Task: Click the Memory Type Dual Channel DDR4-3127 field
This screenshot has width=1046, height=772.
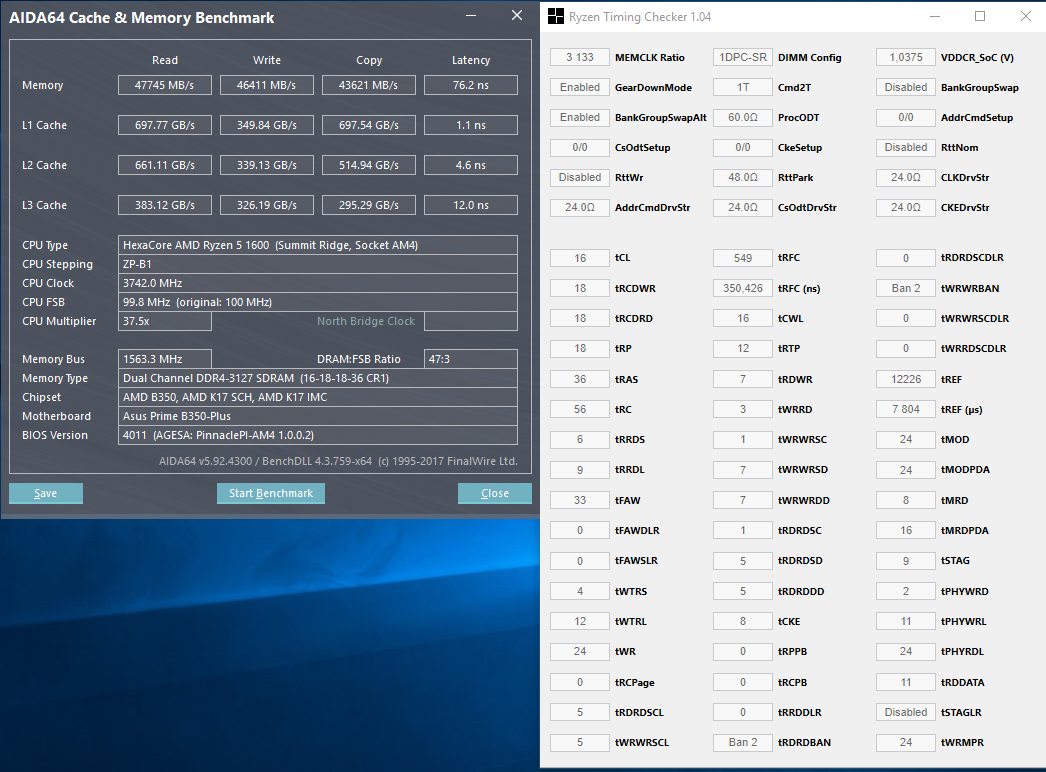Action: (x=318, y=378)
